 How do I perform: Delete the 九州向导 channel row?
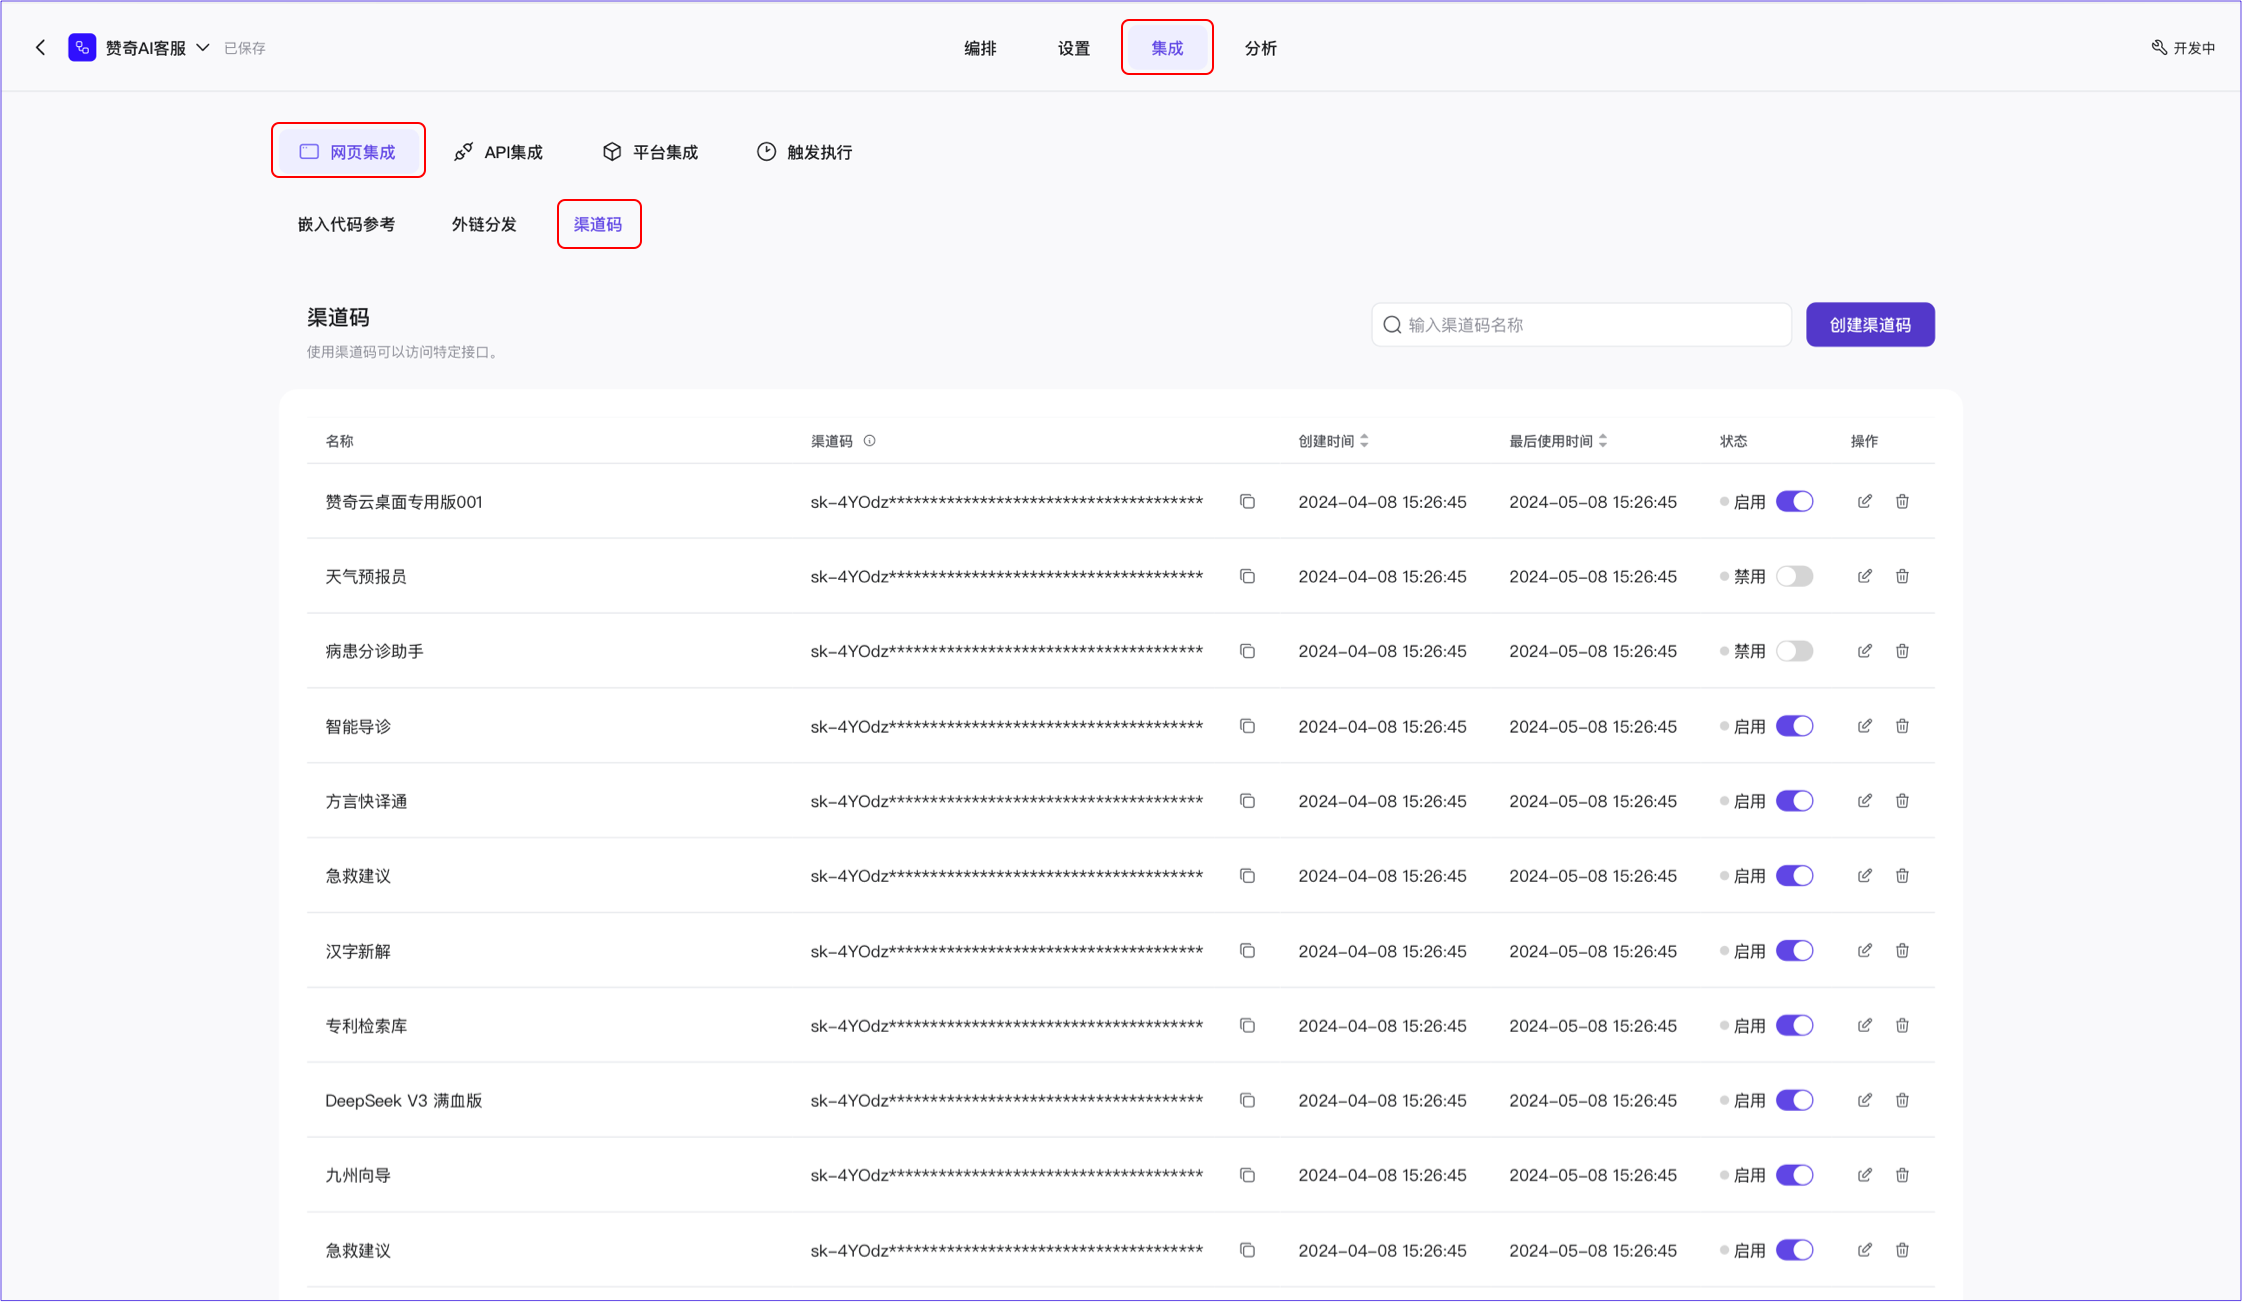click(x=1902, y=1175)
